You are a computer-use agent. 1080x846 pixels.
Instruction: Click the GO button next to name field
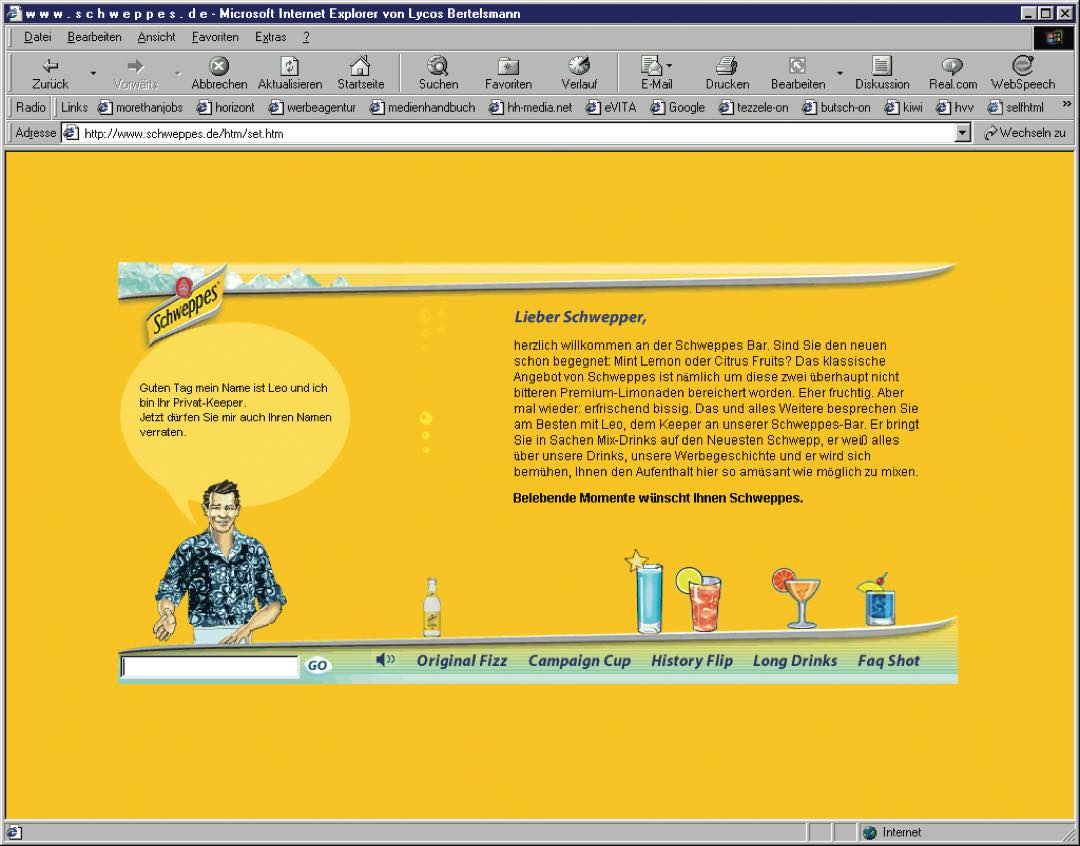(318, 666)
